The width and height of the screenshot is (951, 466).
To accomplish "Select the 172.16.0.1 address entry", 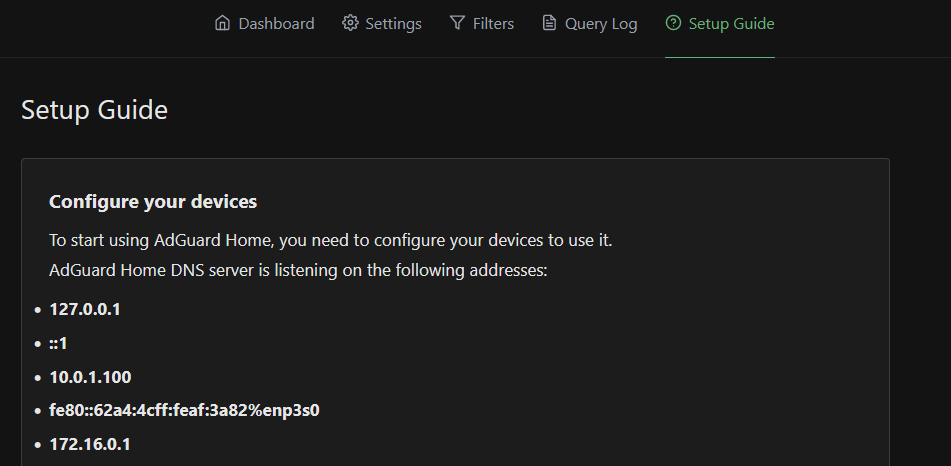I will coord(90,443).
